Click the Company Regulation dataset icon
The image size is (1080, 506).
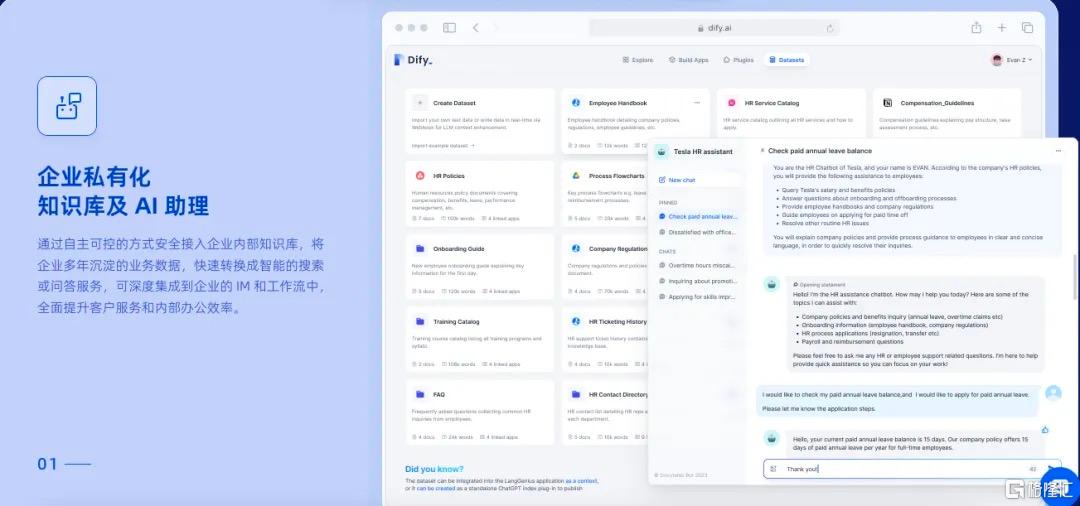tap(575, 249)
